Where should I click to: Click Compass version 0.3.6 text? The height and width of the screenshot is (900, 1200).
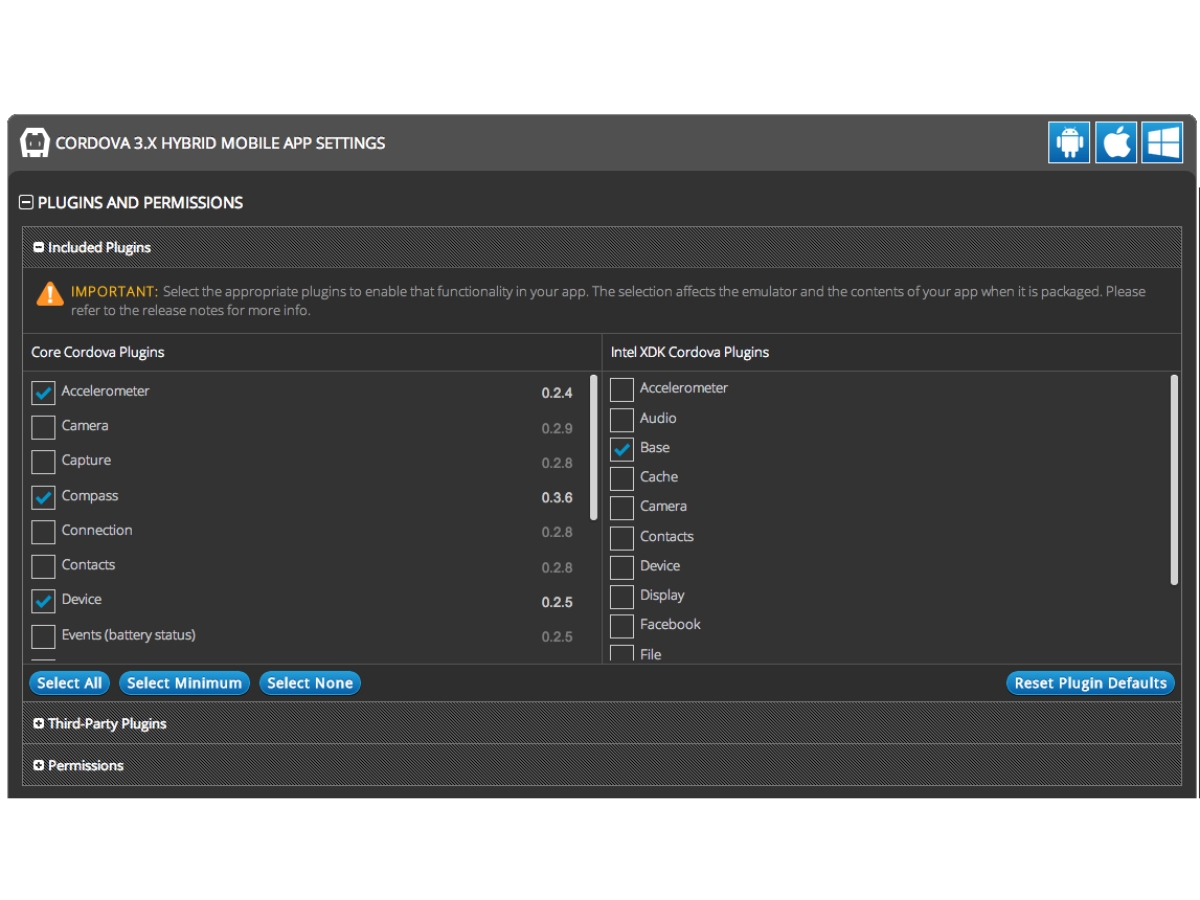(x=557, y=498)
